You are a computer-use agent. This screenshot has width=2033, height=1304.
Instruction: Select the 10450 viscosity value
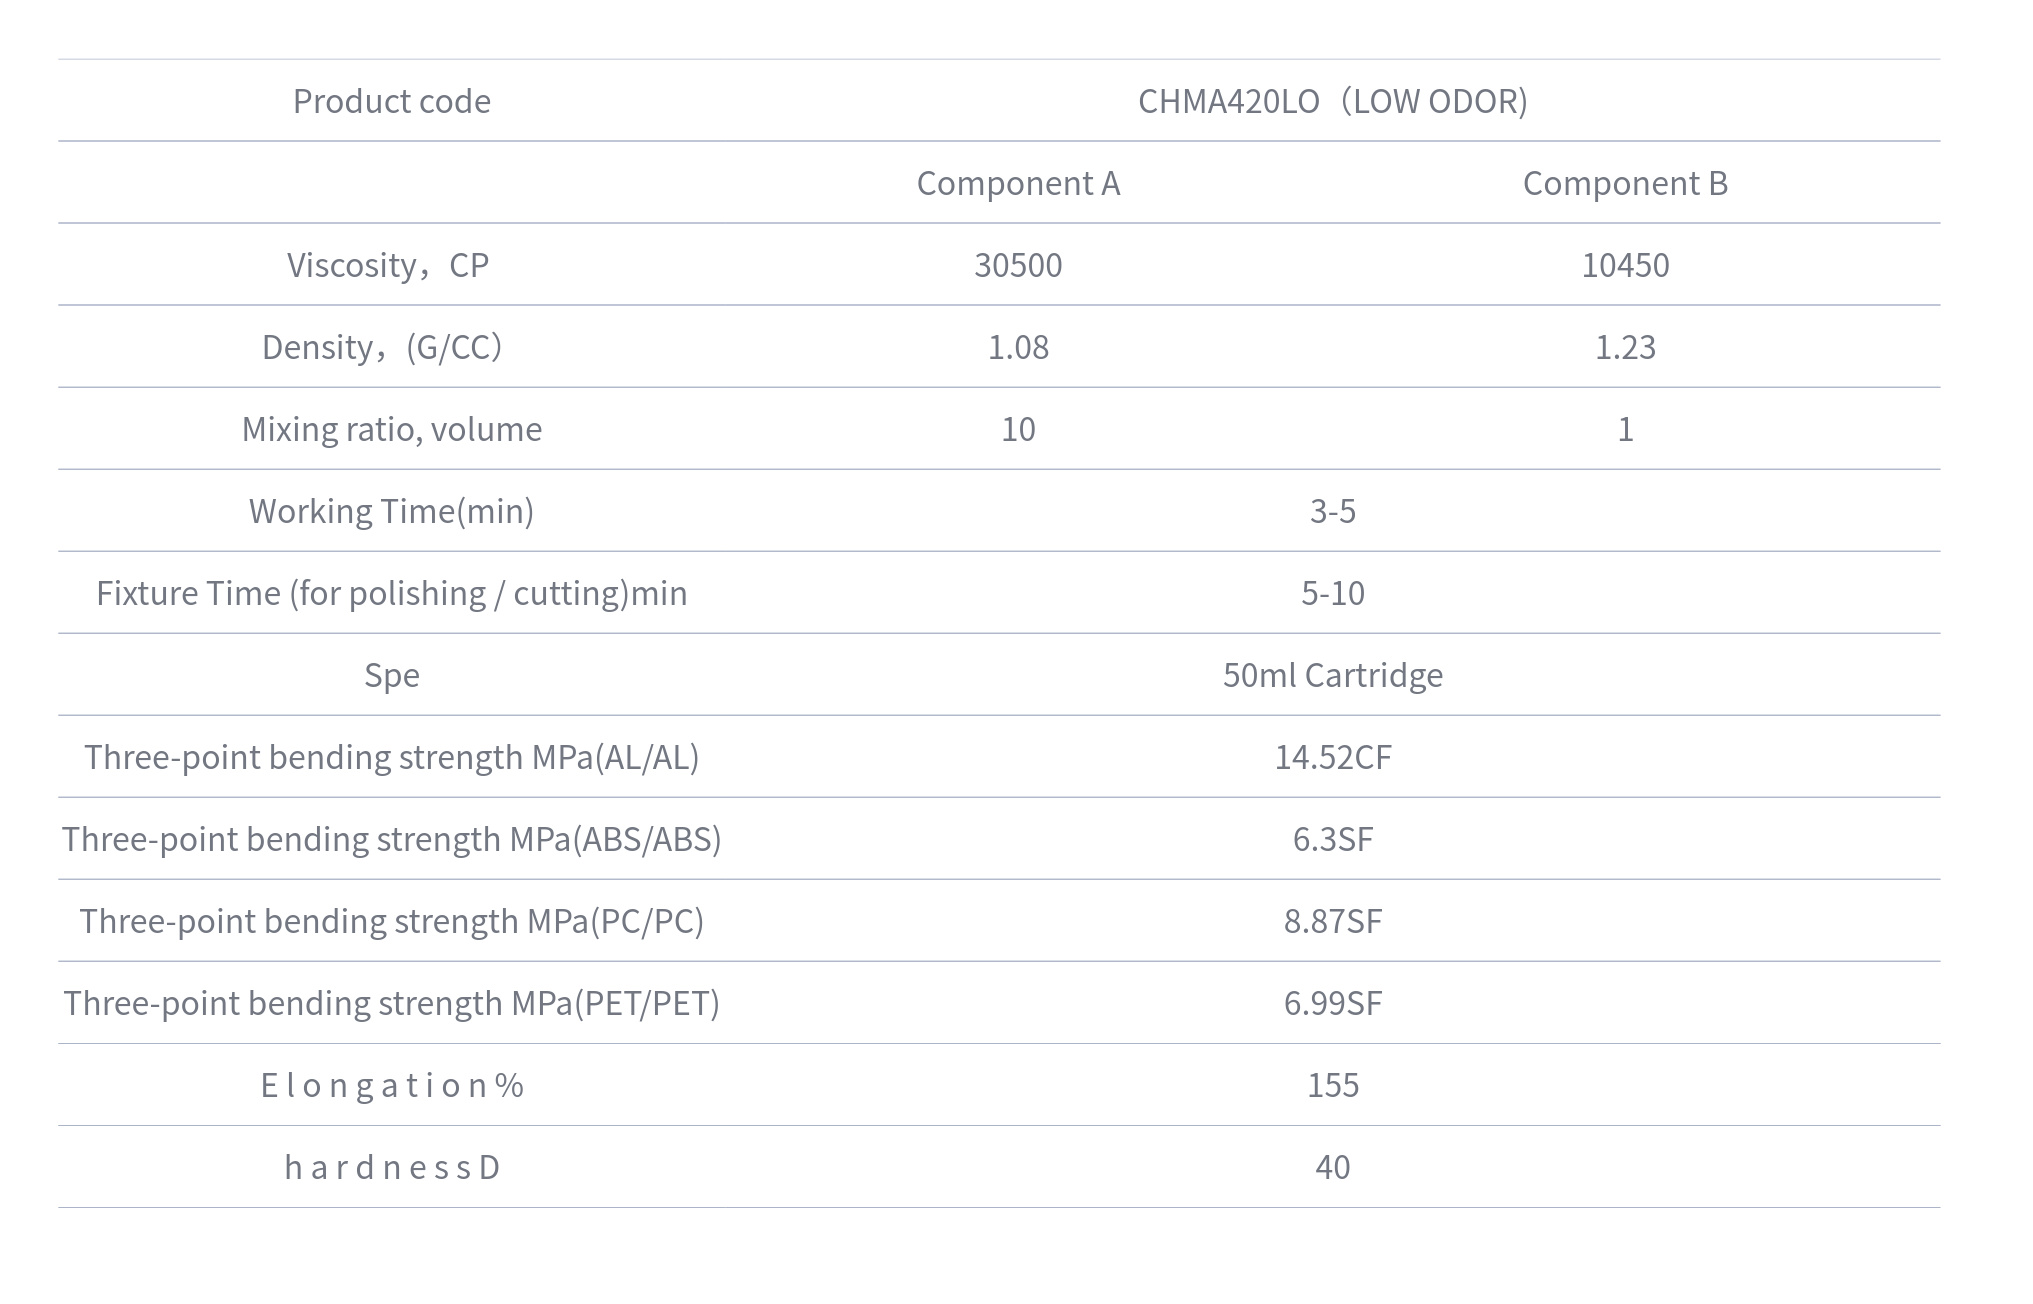tap(1625, 265)
